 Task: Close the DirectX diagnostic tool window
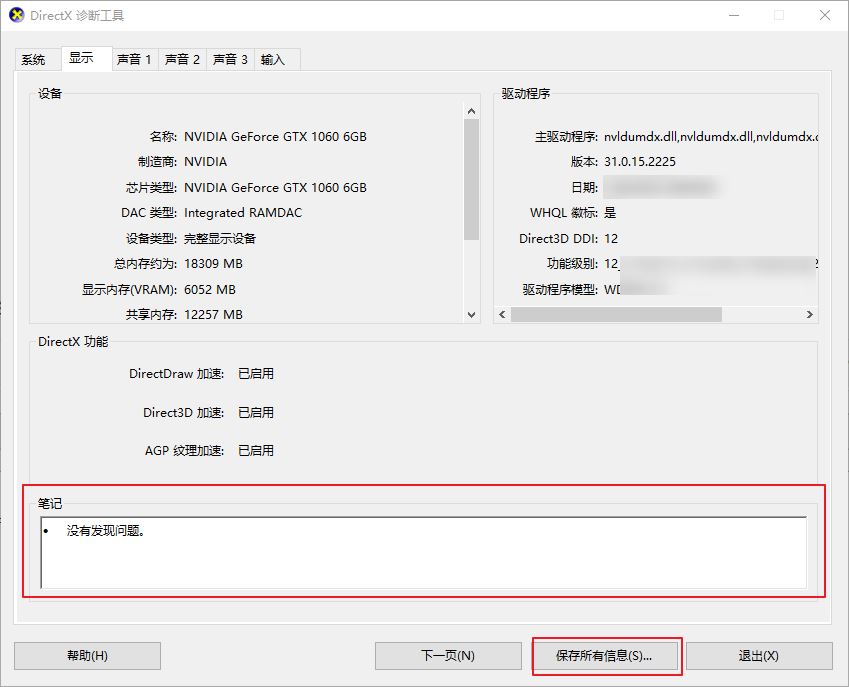[825, 15]
